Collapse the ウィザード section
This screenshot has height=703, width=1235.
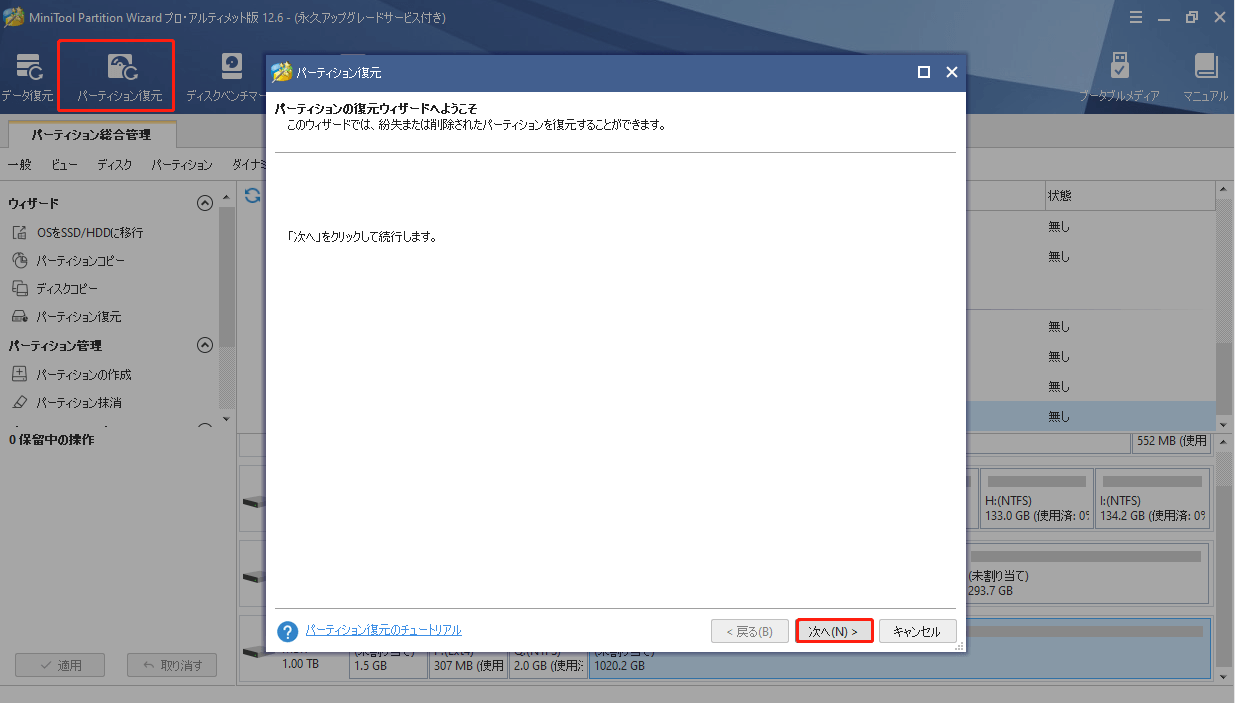click(205, 201)
